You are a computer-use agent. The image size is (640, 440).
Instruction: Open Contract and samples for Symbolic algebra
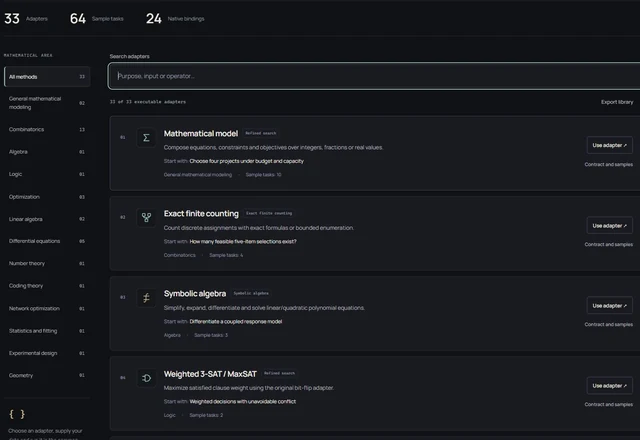[x=609, y=324]
